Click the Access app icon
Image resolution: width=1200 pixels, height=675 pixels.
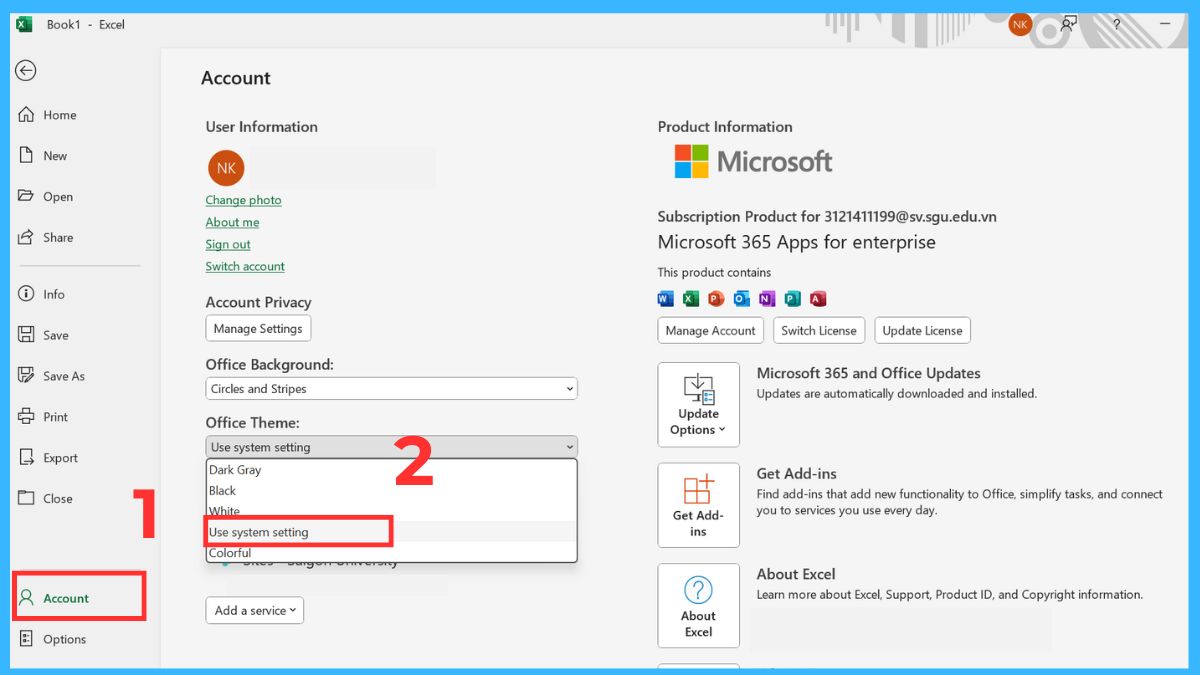coord(818,298)
